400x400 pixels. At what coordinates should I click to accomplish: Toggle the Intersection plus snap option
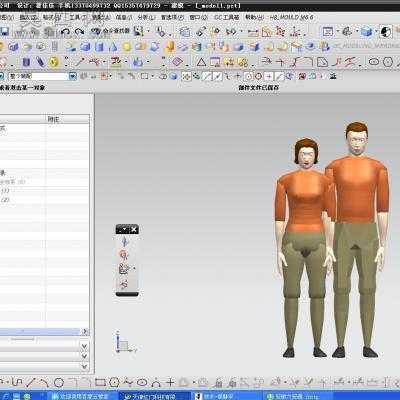tap(238, 76)
